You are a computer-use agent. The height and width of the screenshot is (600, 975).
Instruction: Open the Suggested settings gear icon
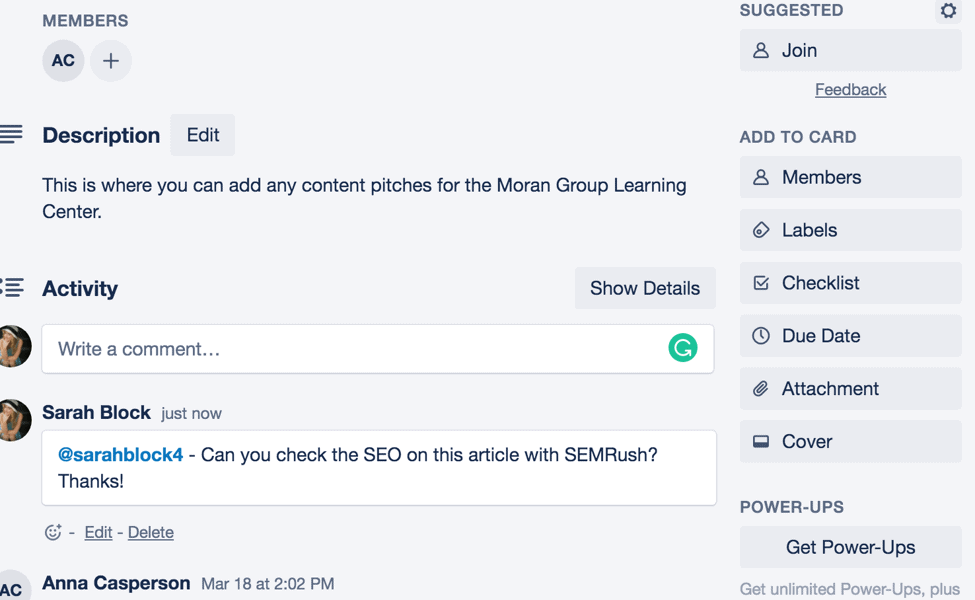click(x=948, y=11)
